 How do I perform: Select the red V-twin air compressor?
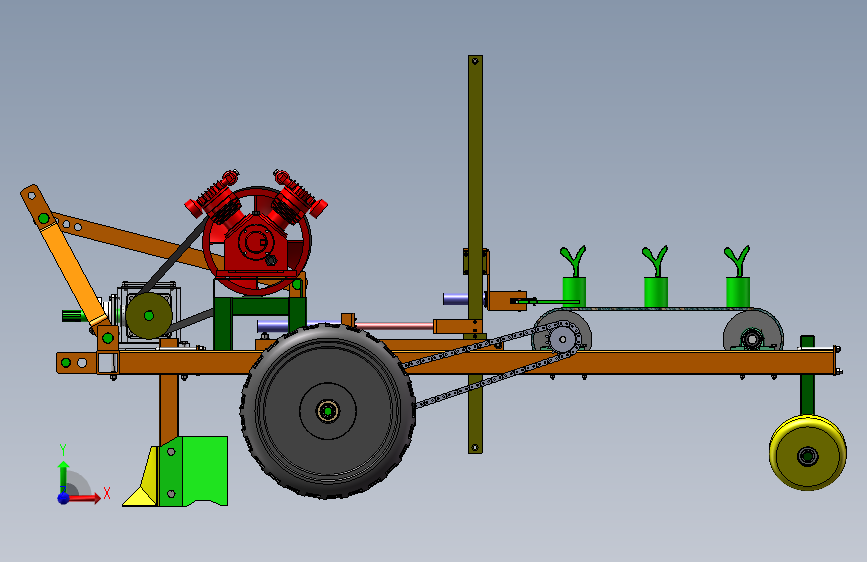[x=256, y=231]
